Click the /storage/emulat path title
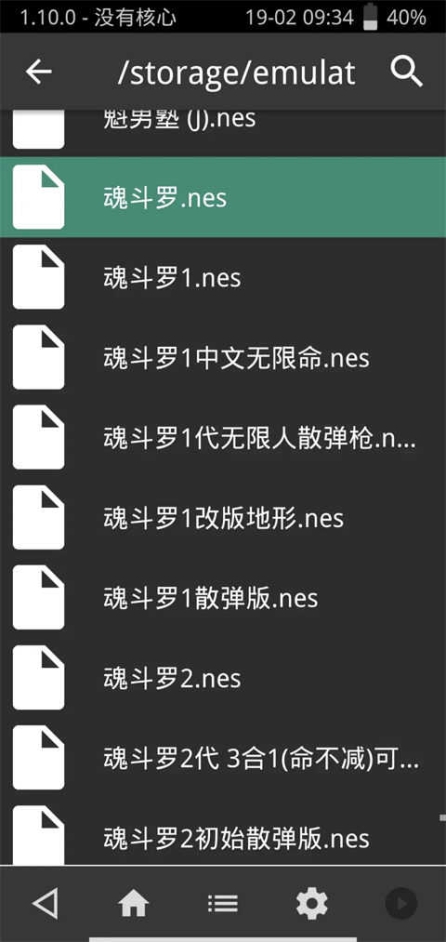Image resolution: width=446 pixels, height=942 pixels. pos(236,73)
